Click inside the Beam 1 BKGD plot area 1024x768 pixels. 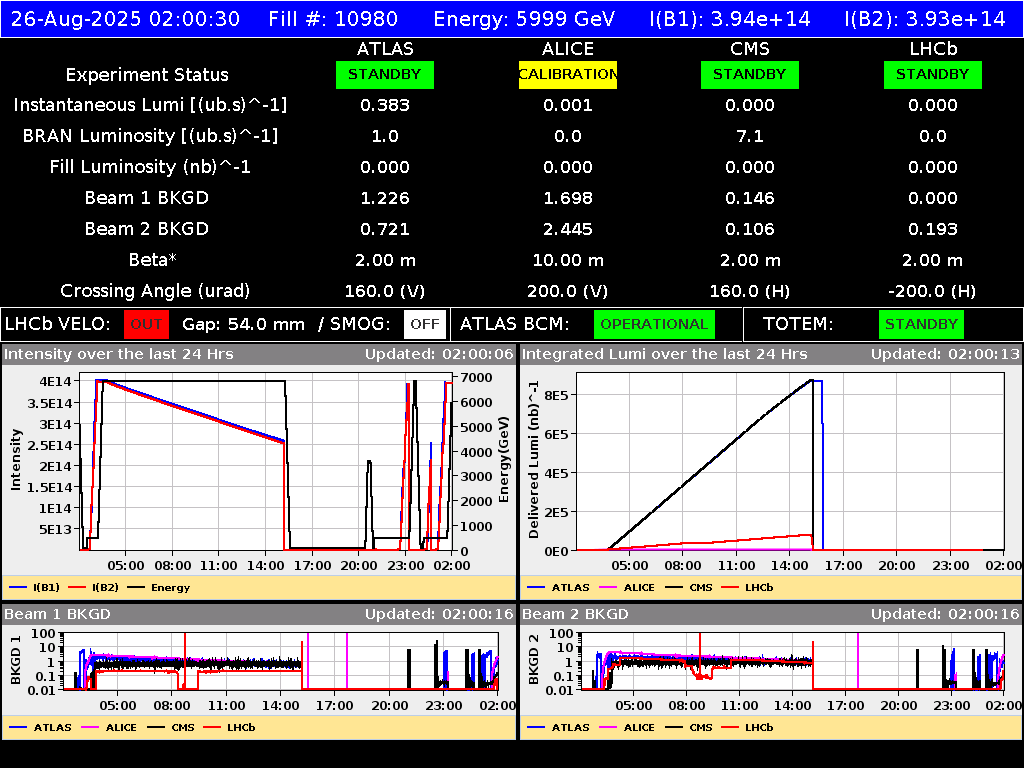pyautogui.click(x=281, y=661)
